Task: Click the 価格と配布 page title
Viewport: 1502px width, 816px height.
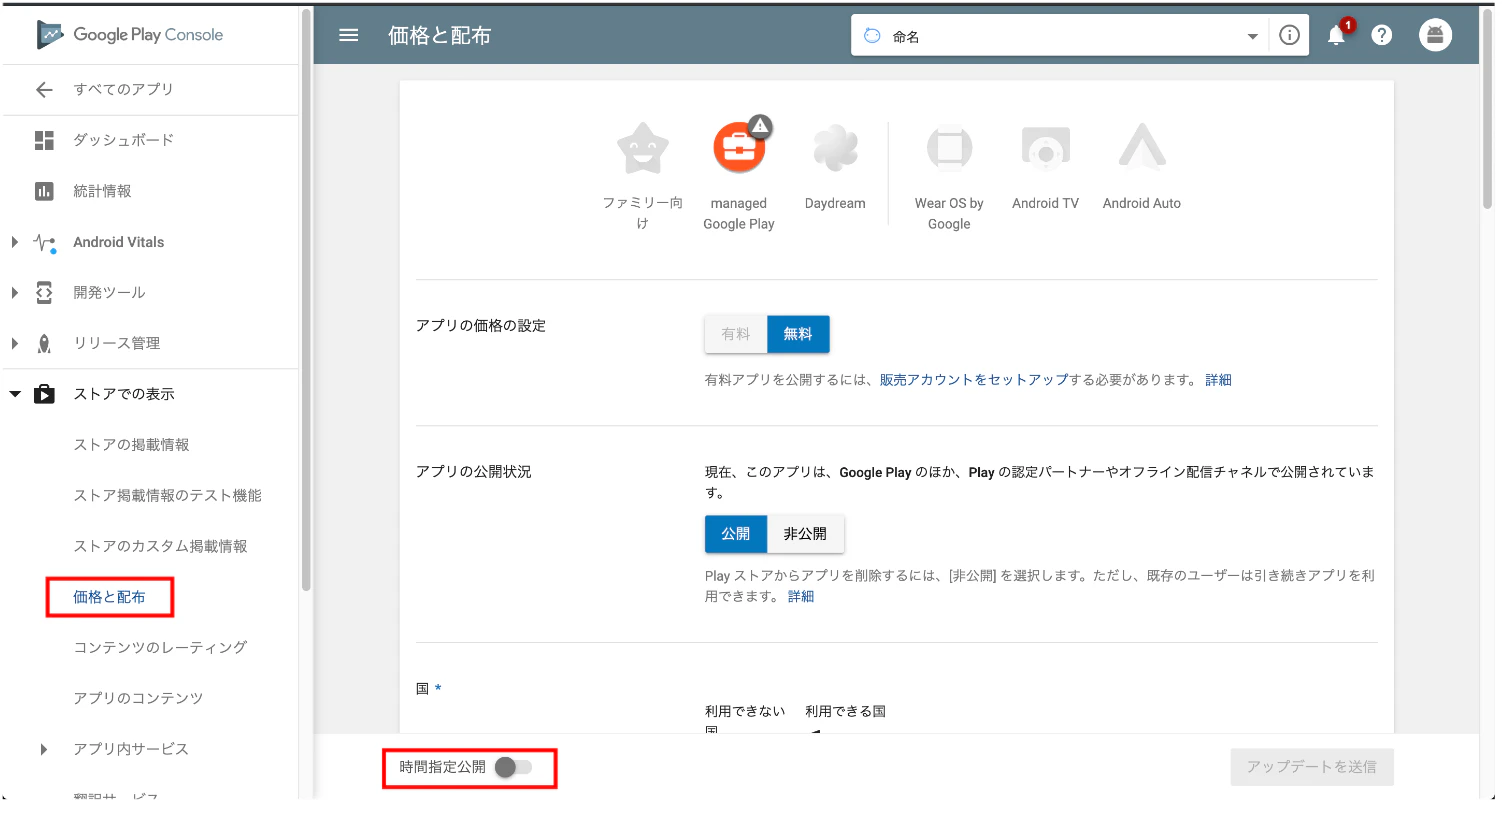Action: coord(439,36)
